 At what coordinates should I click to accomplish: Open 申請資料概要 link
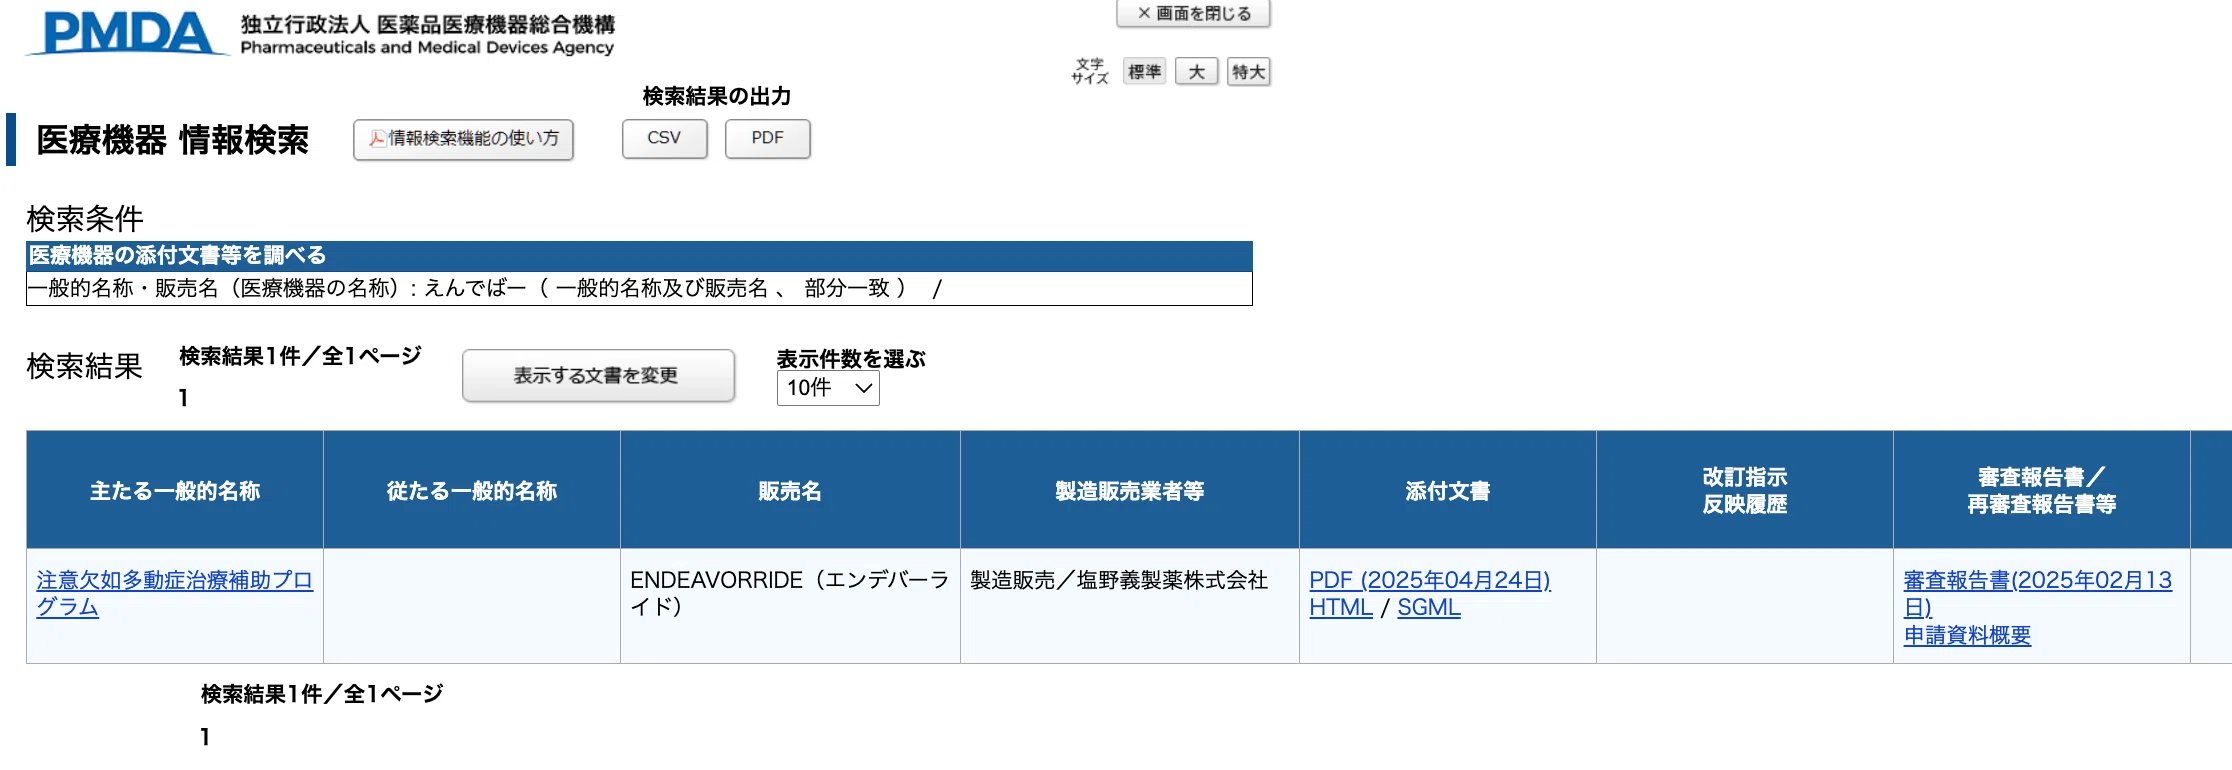tap(1967, 635)
